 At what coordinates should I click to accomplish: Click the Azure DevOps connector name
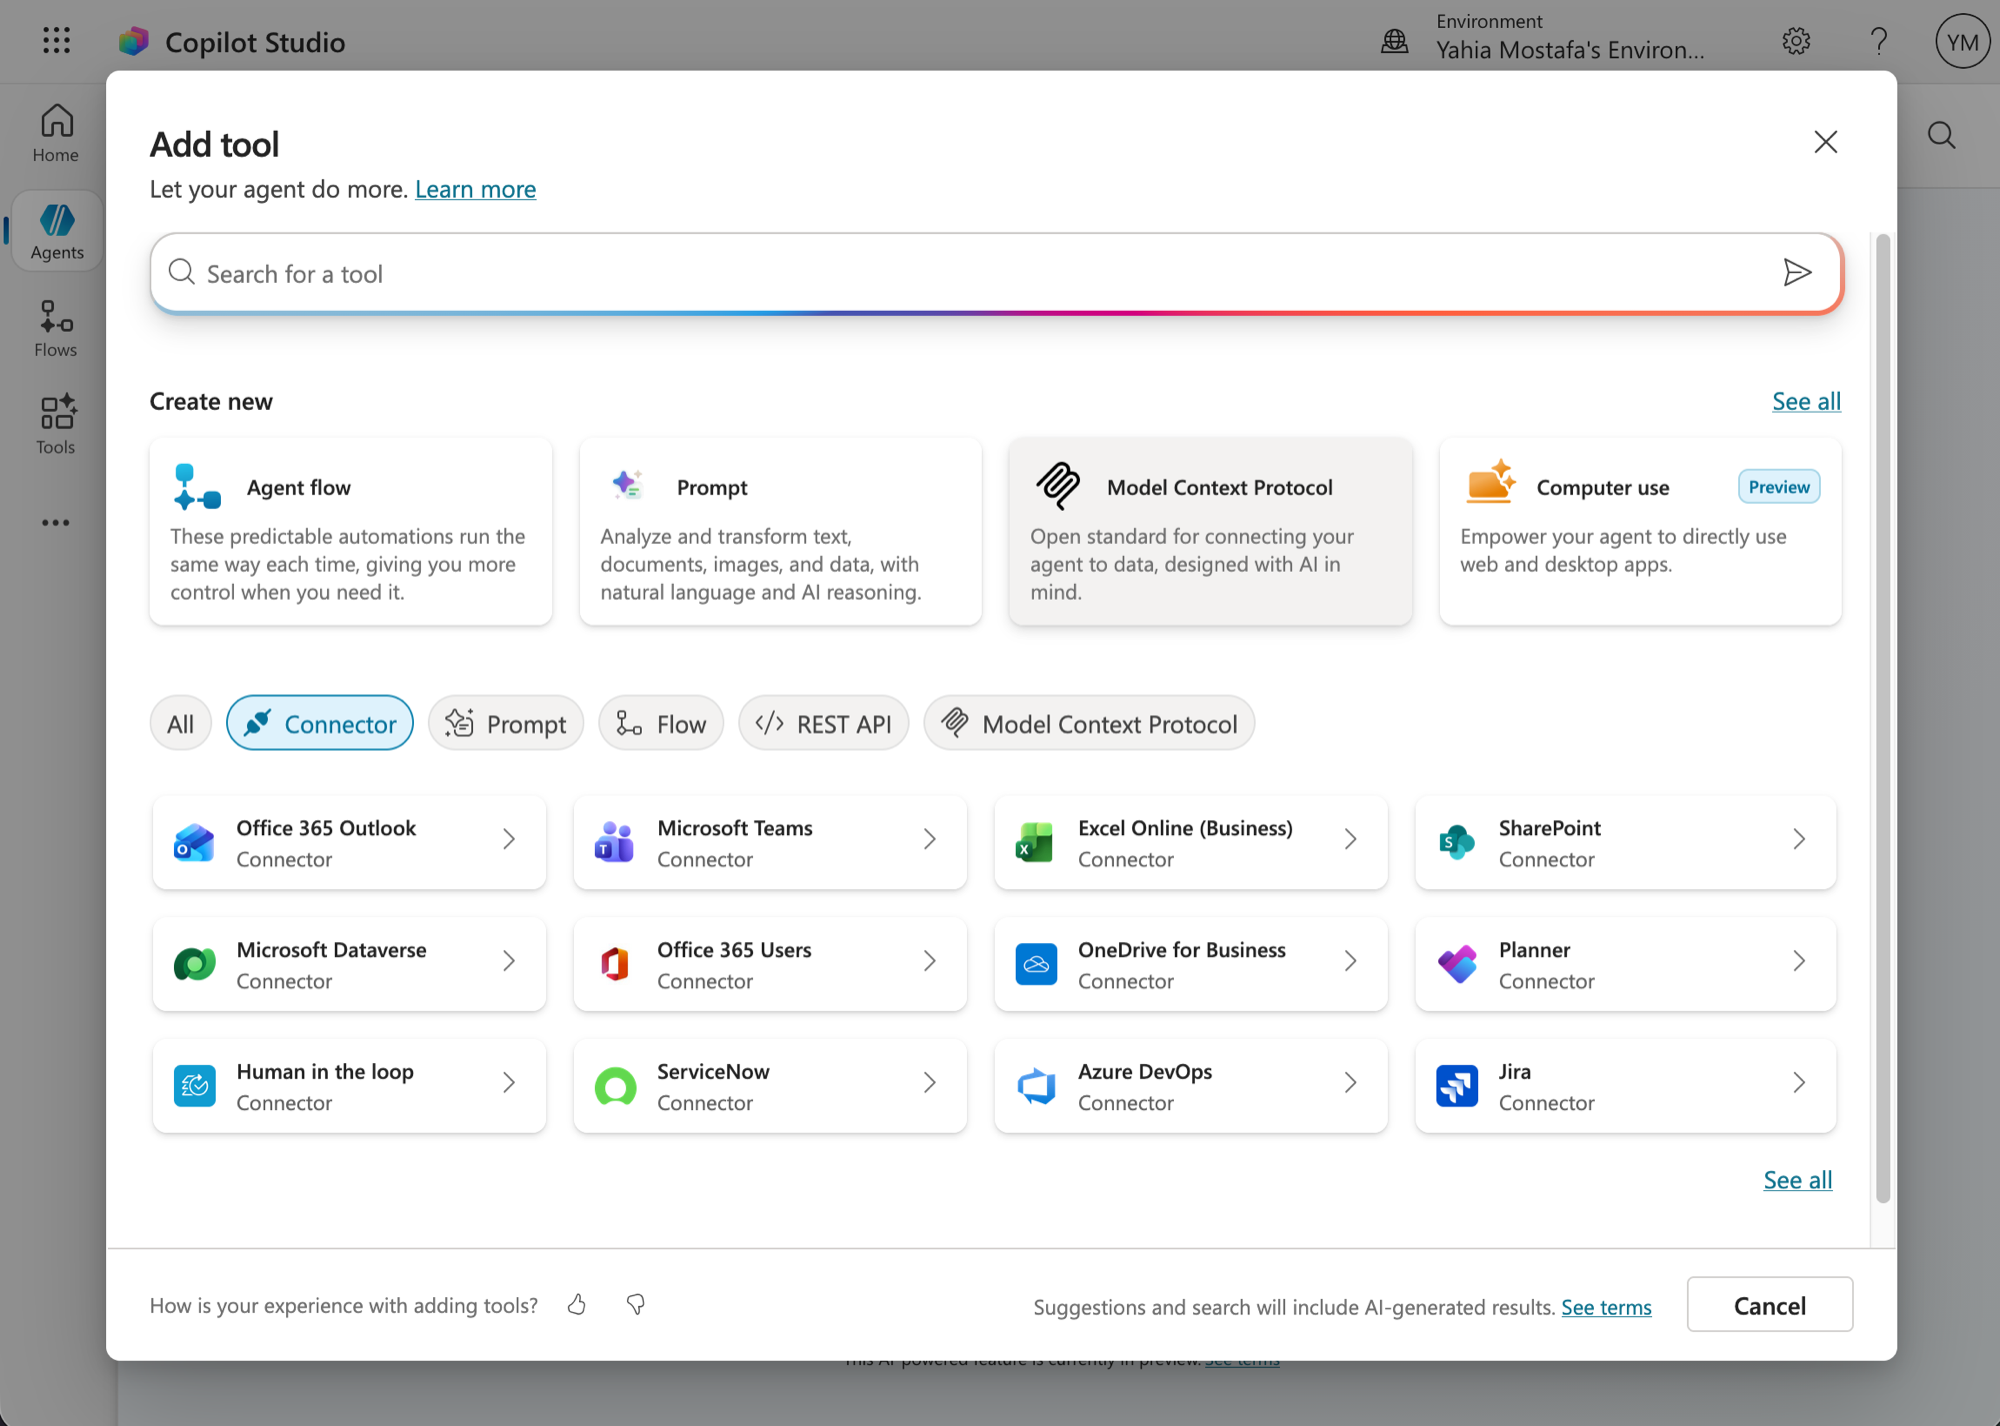coord(1145,1071)
